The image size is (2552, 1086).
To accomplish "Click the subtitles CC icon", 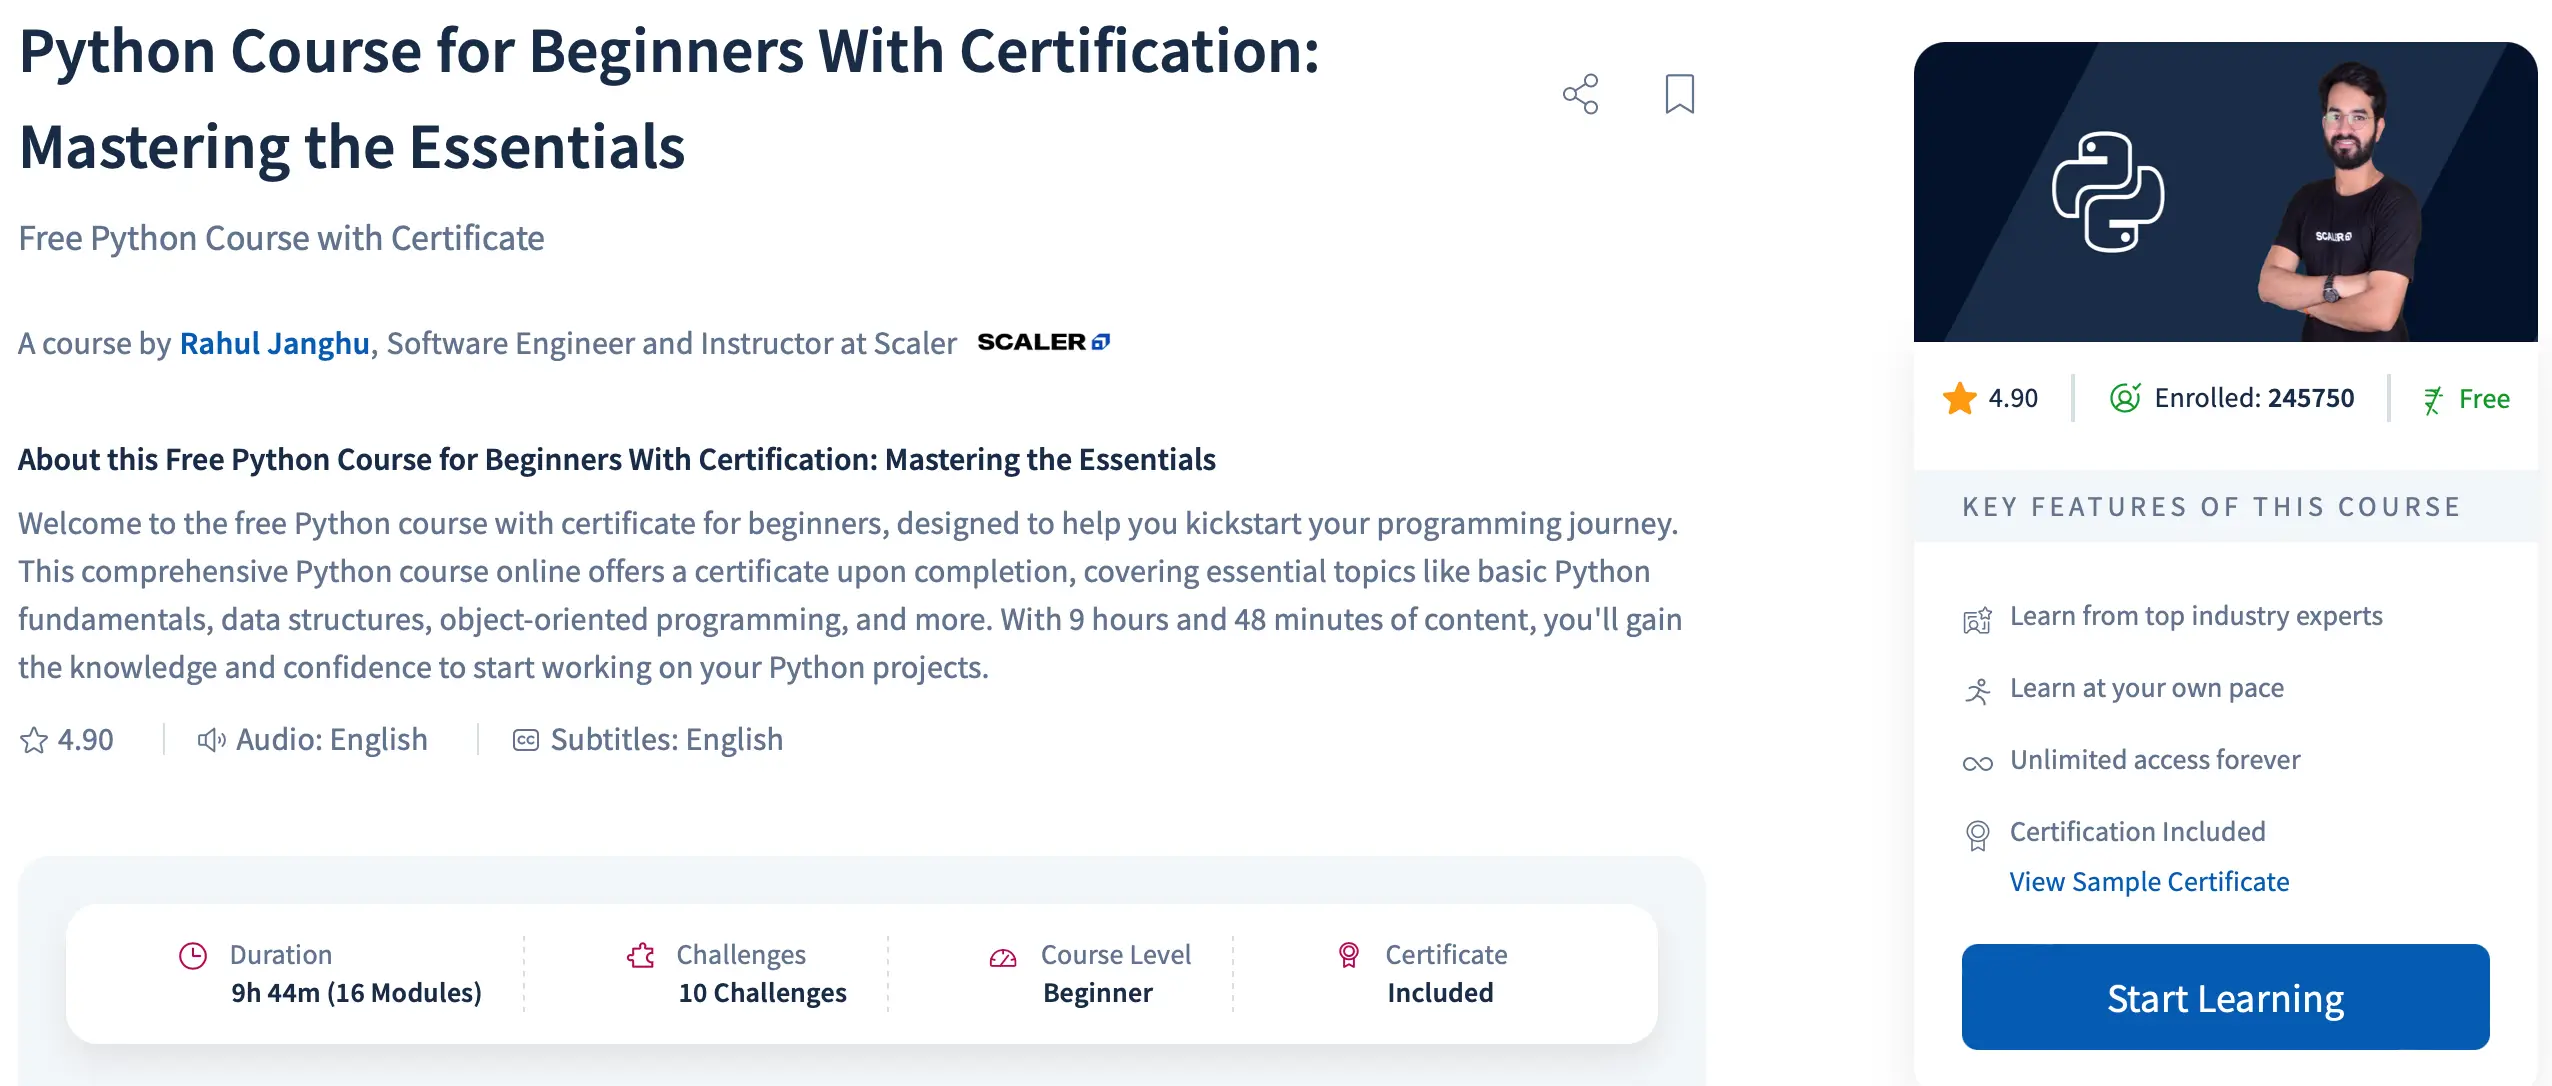I will point(531,740).
